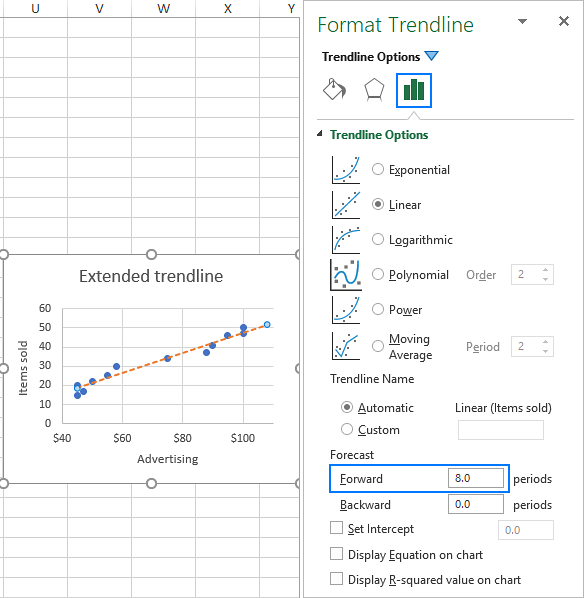The image size is (585, 598).
Task: Decrease the Moving Average Period spinner
Action: pyautogui.click(x=545, y=351)
